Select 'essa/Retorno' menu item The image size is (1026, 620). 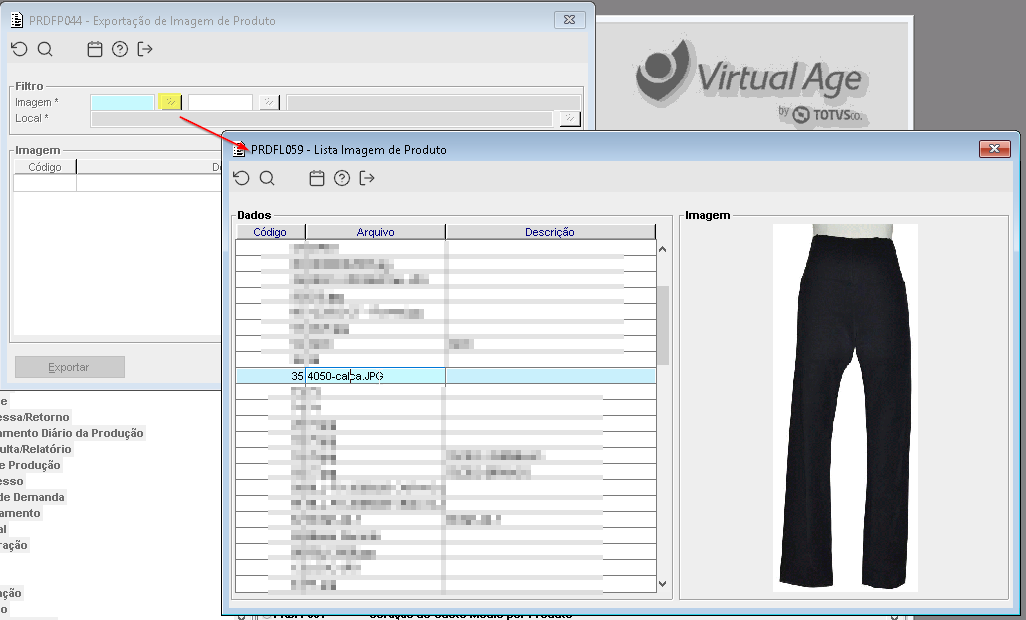[35, 417]
